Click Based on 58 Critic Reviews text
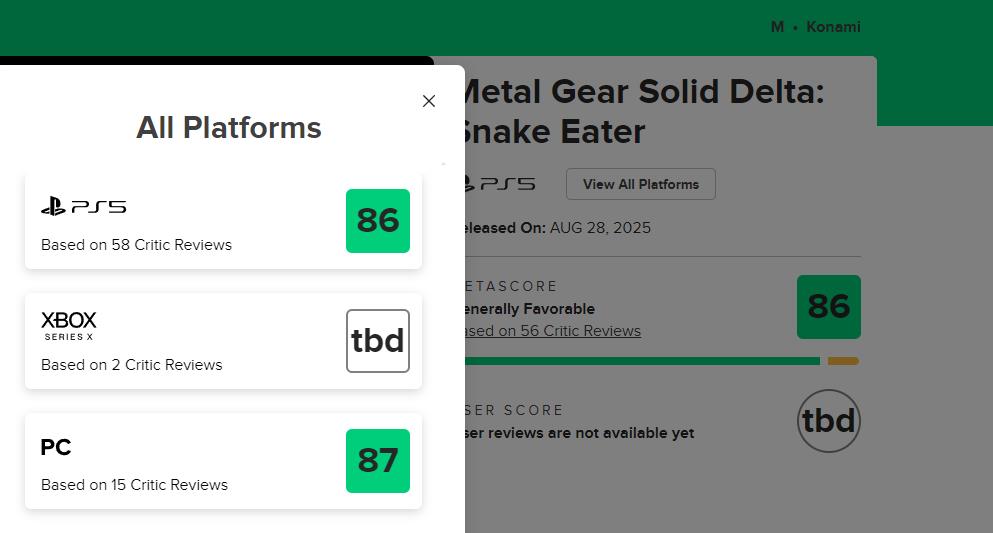 coord(136,245)
